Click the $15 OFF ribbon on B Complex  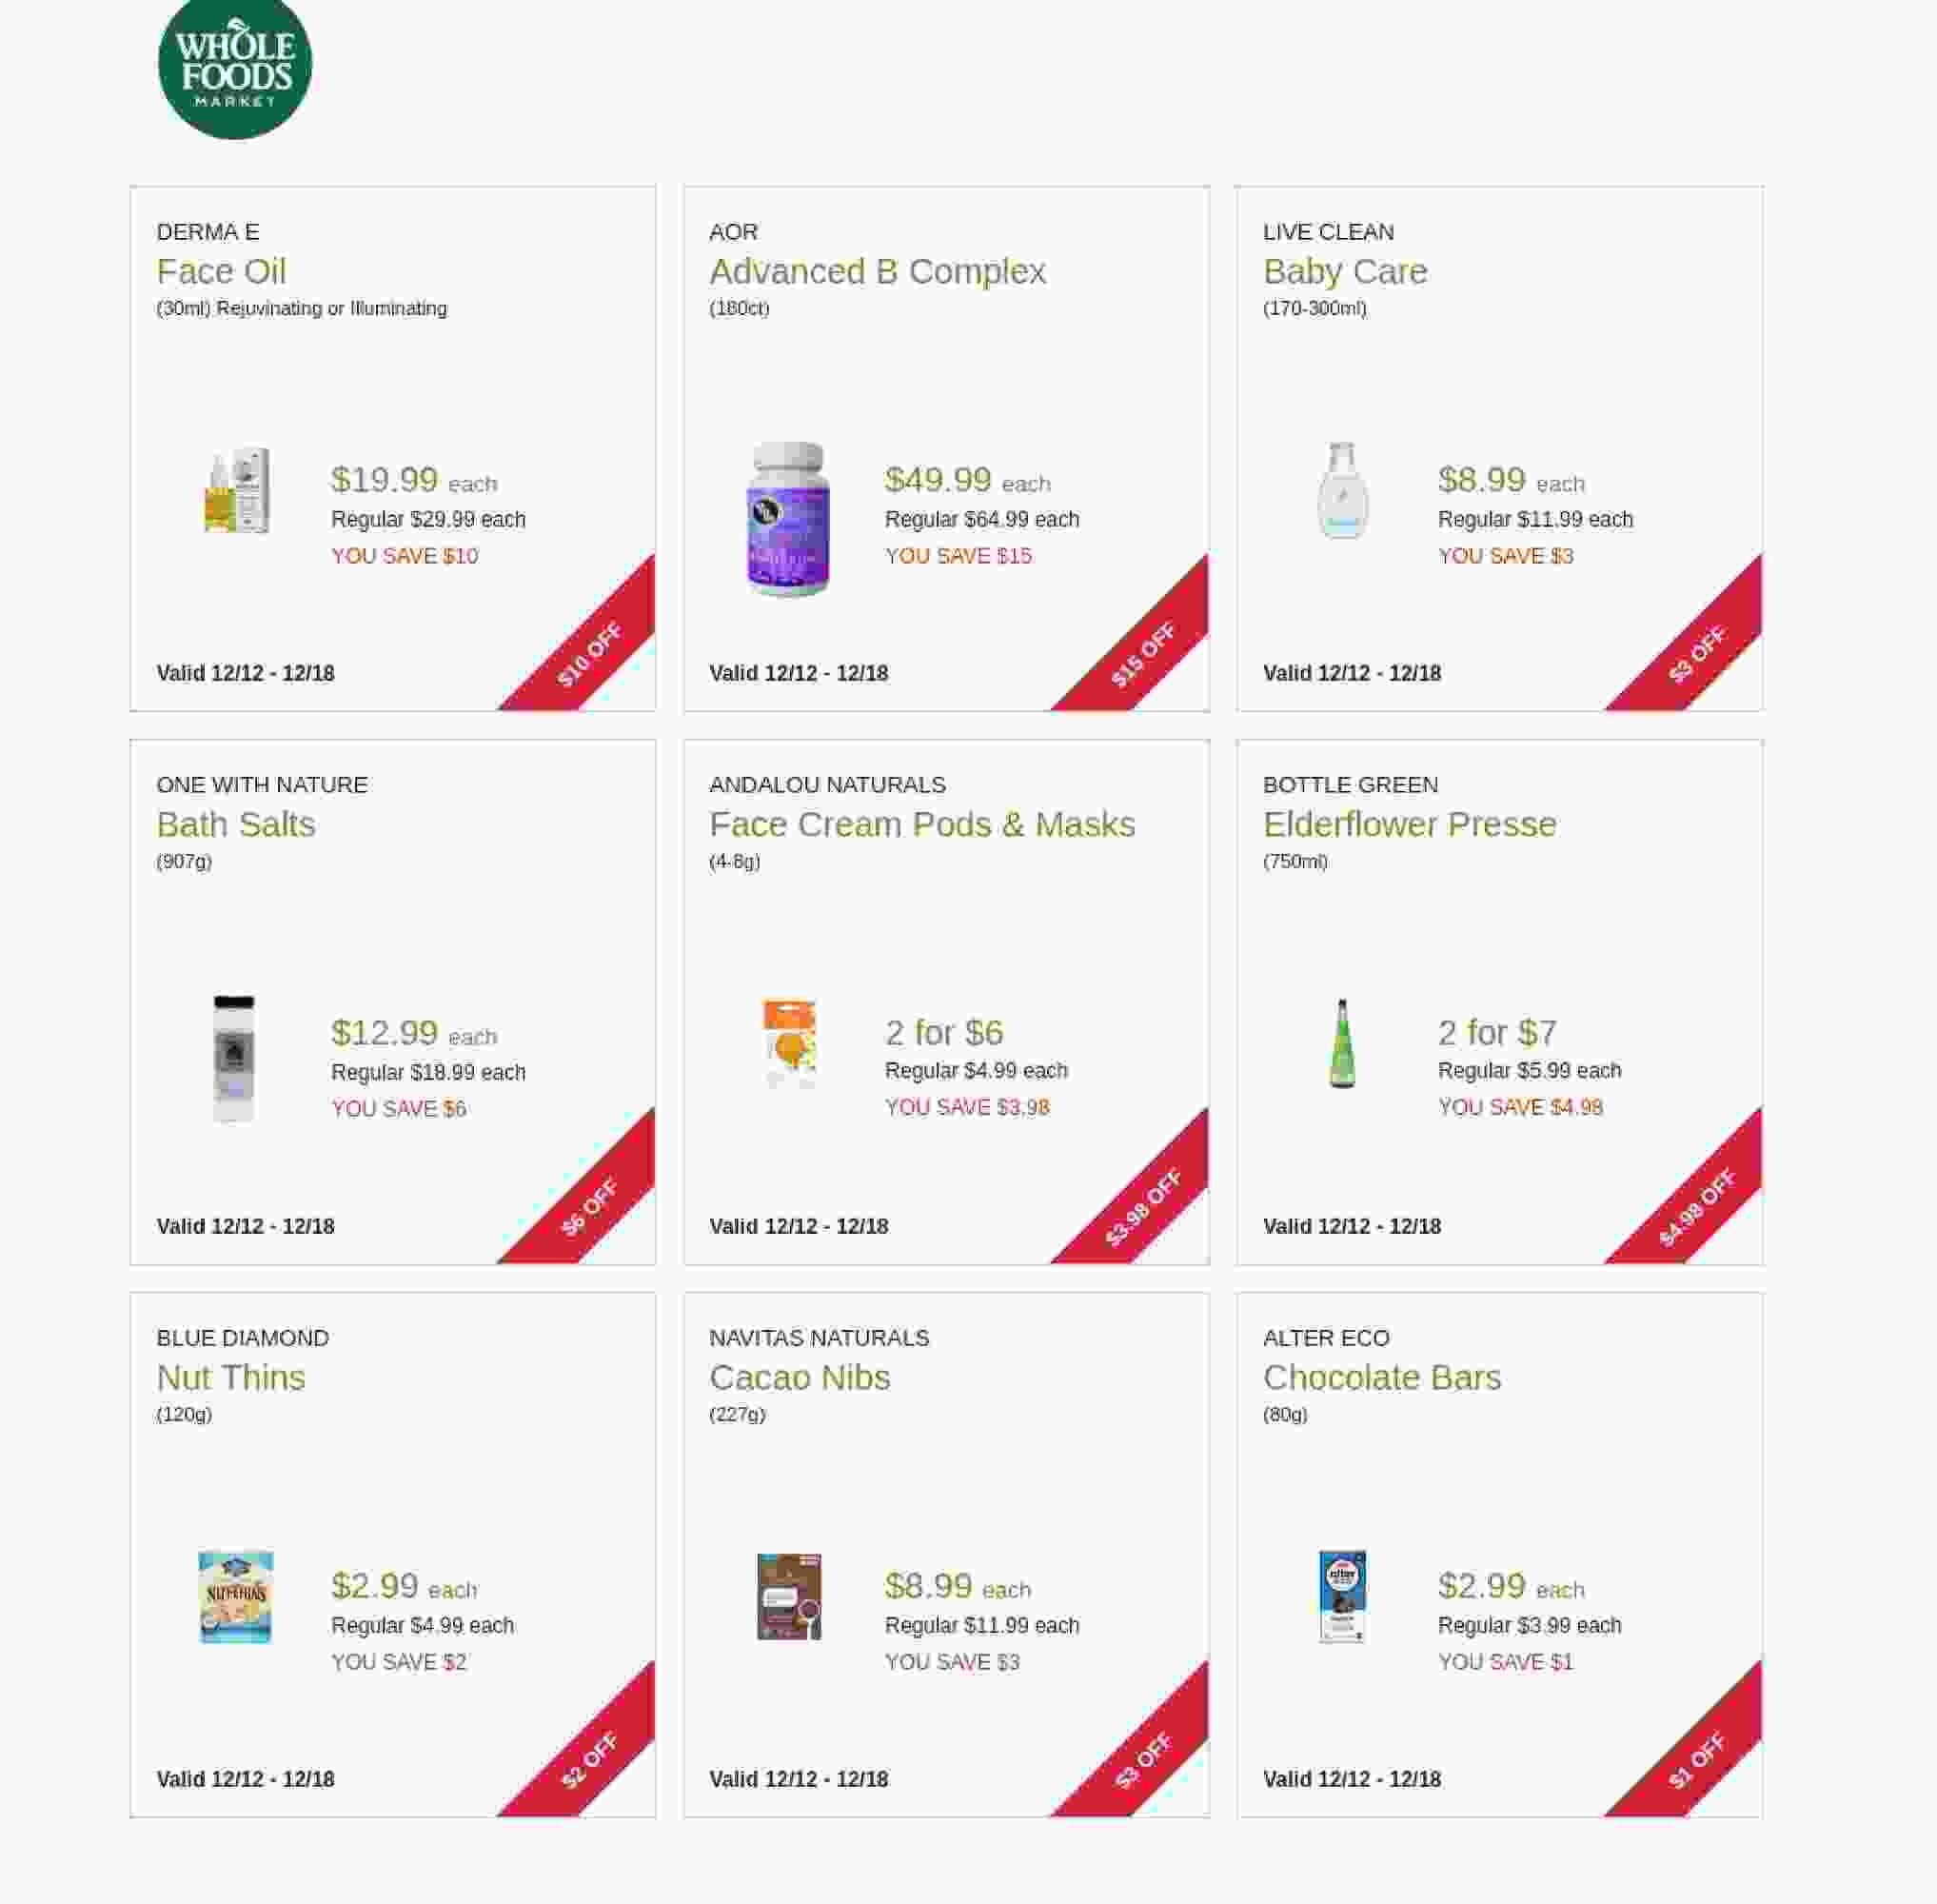[x=1145, y=652]
